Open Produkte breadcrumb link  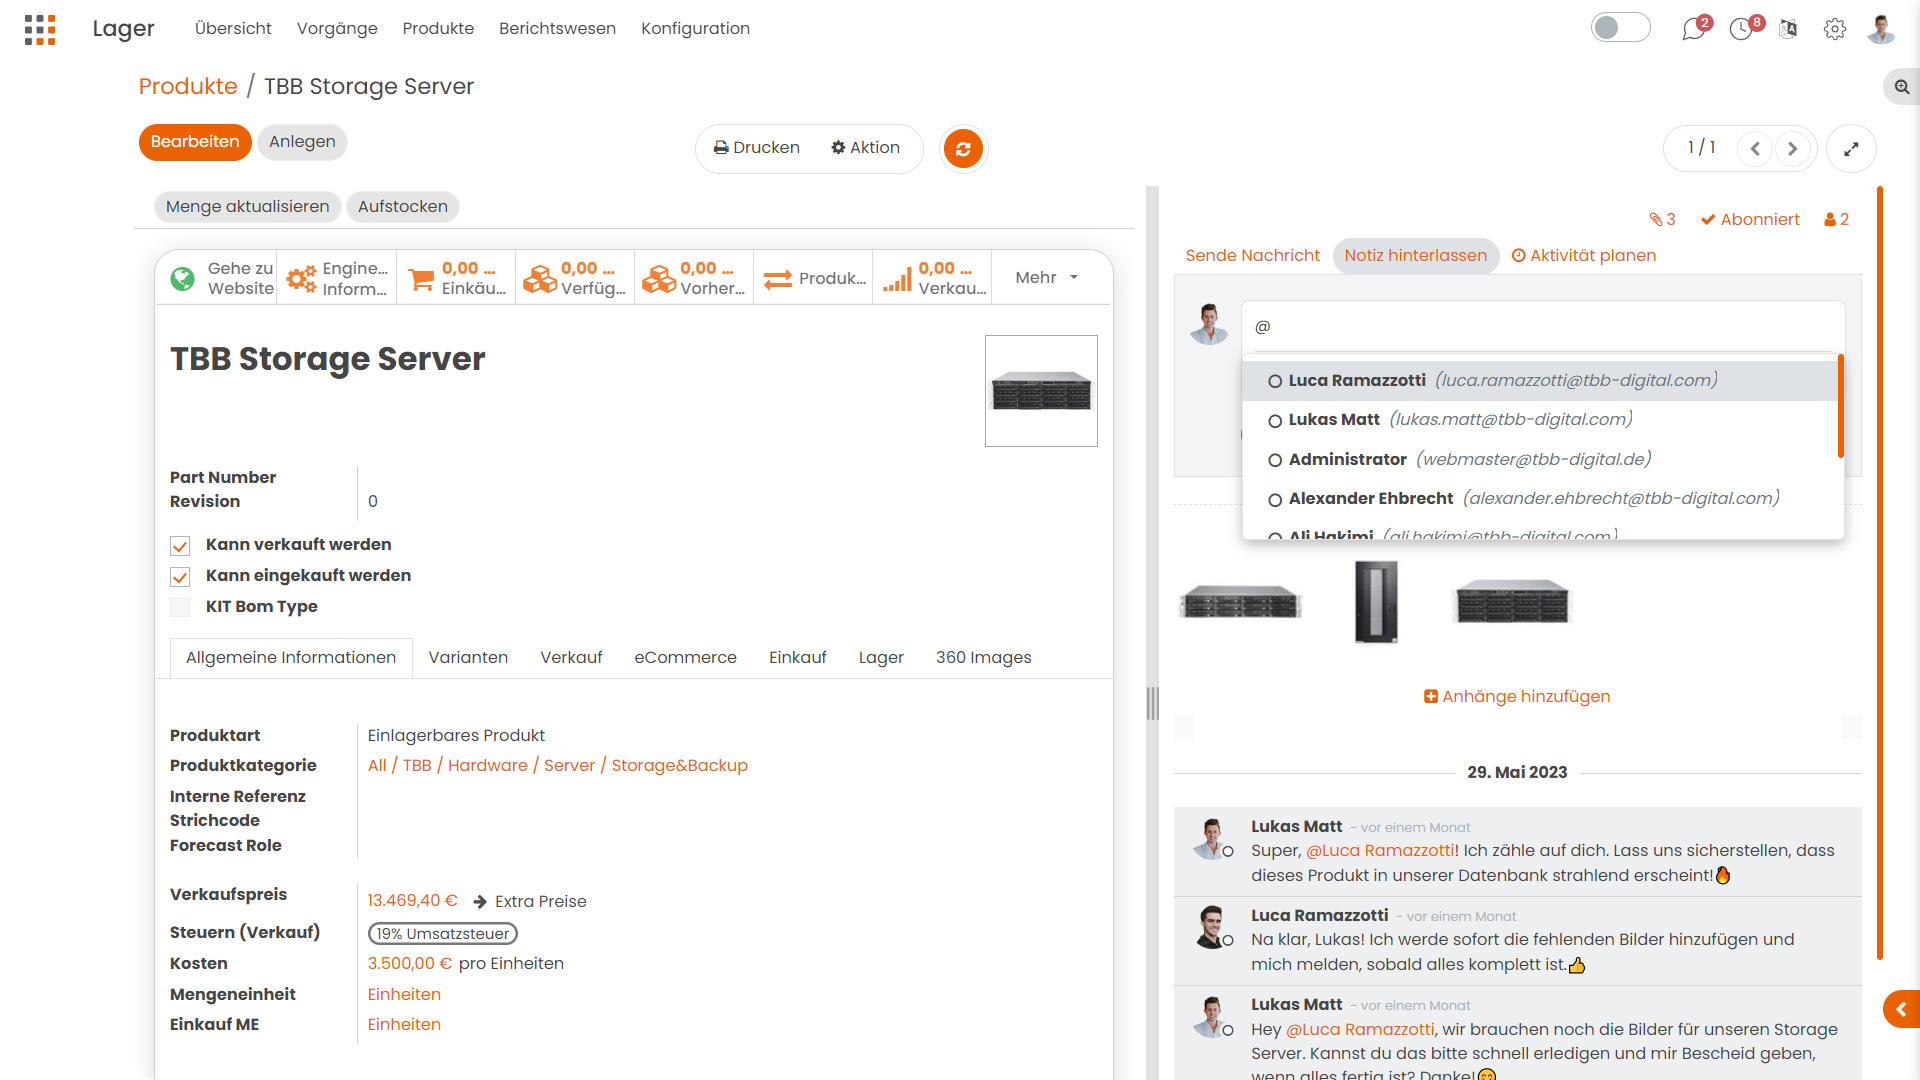click(x=188, y=87)
